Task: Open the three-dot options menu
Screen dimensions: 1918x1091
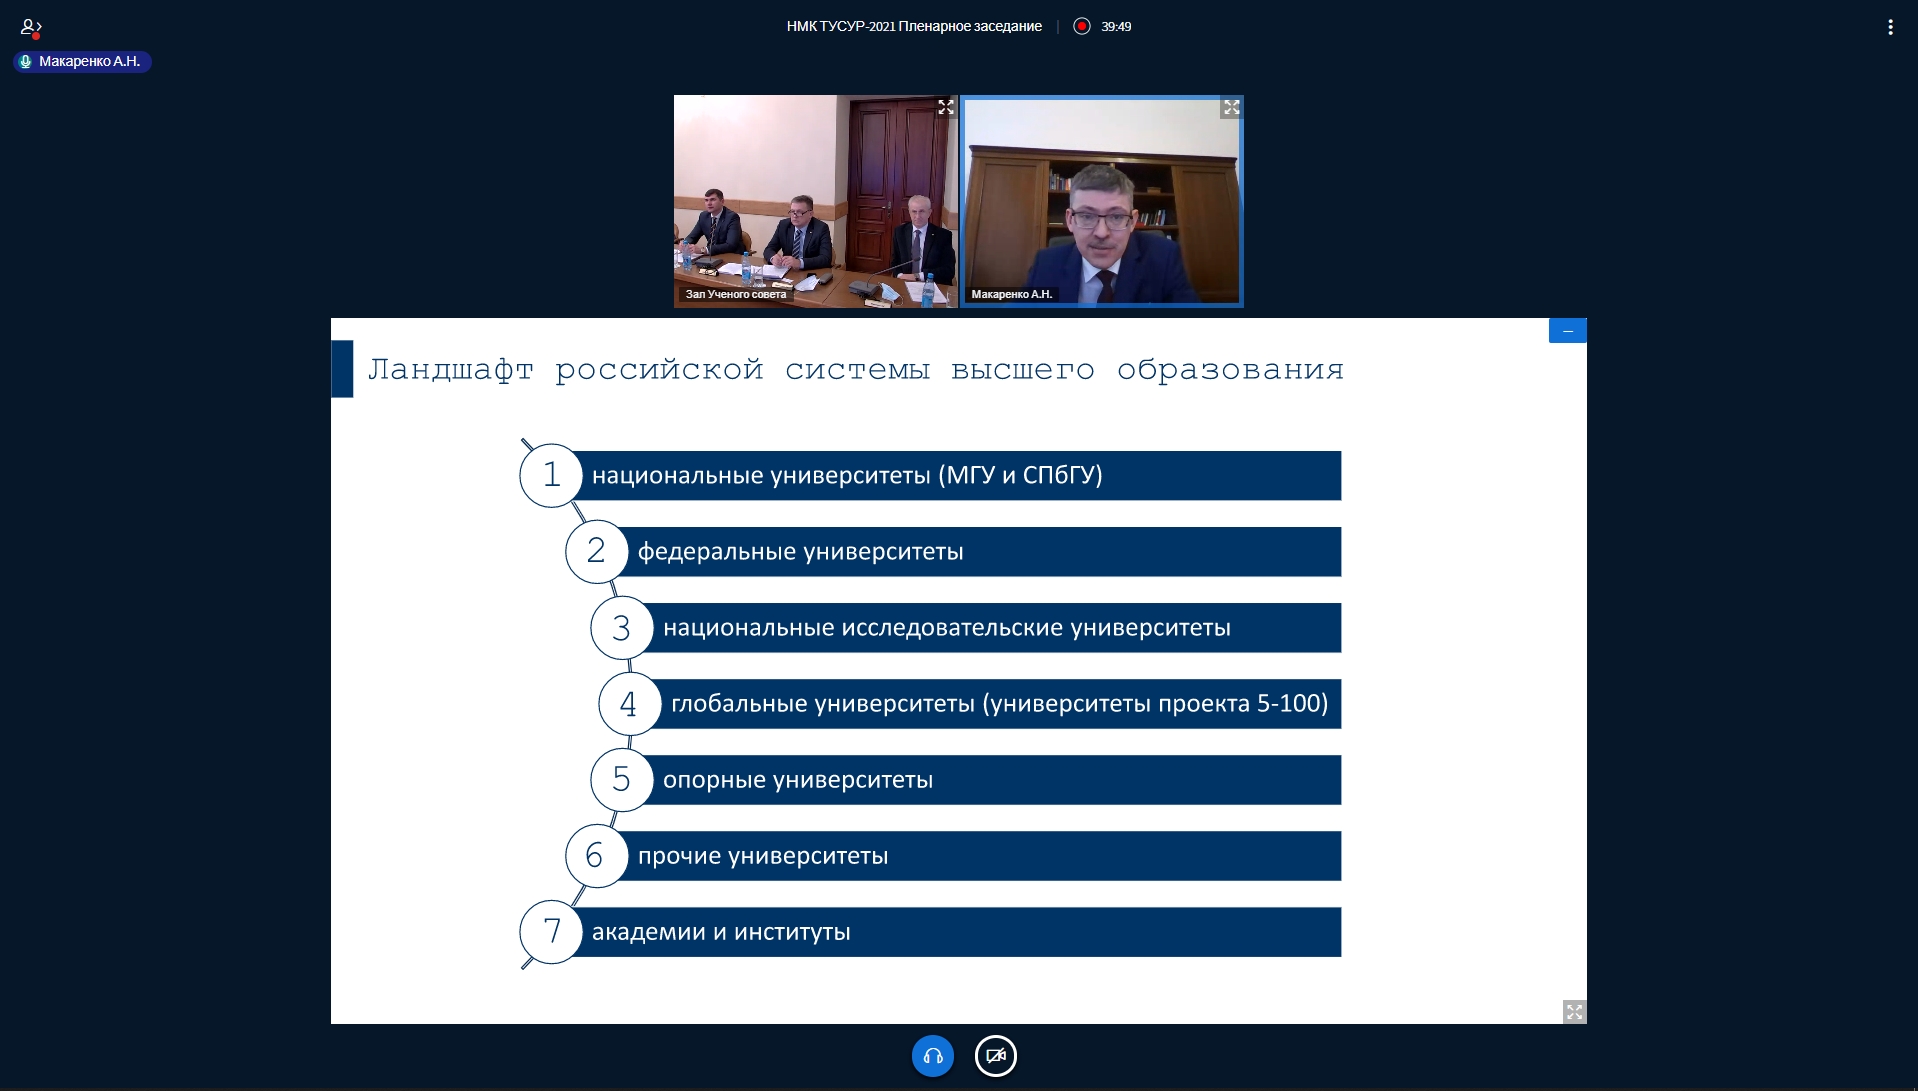Action: [x=1889, y=27]
